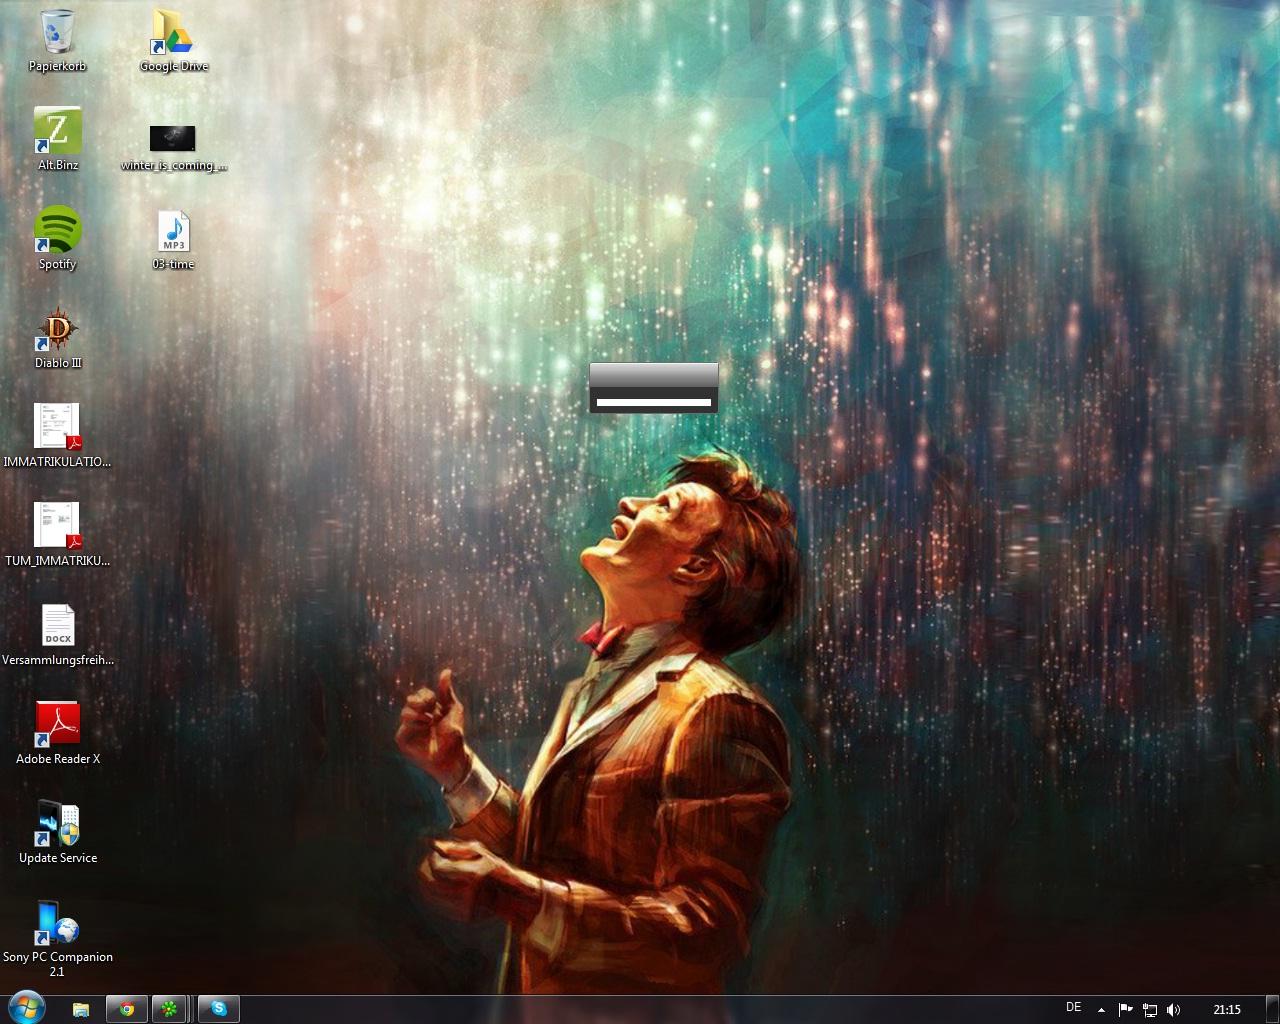Viewport: 1280px width, 1024px height.
Task: Open the Google Drive folder shortcut
Action: pos(173,41)
